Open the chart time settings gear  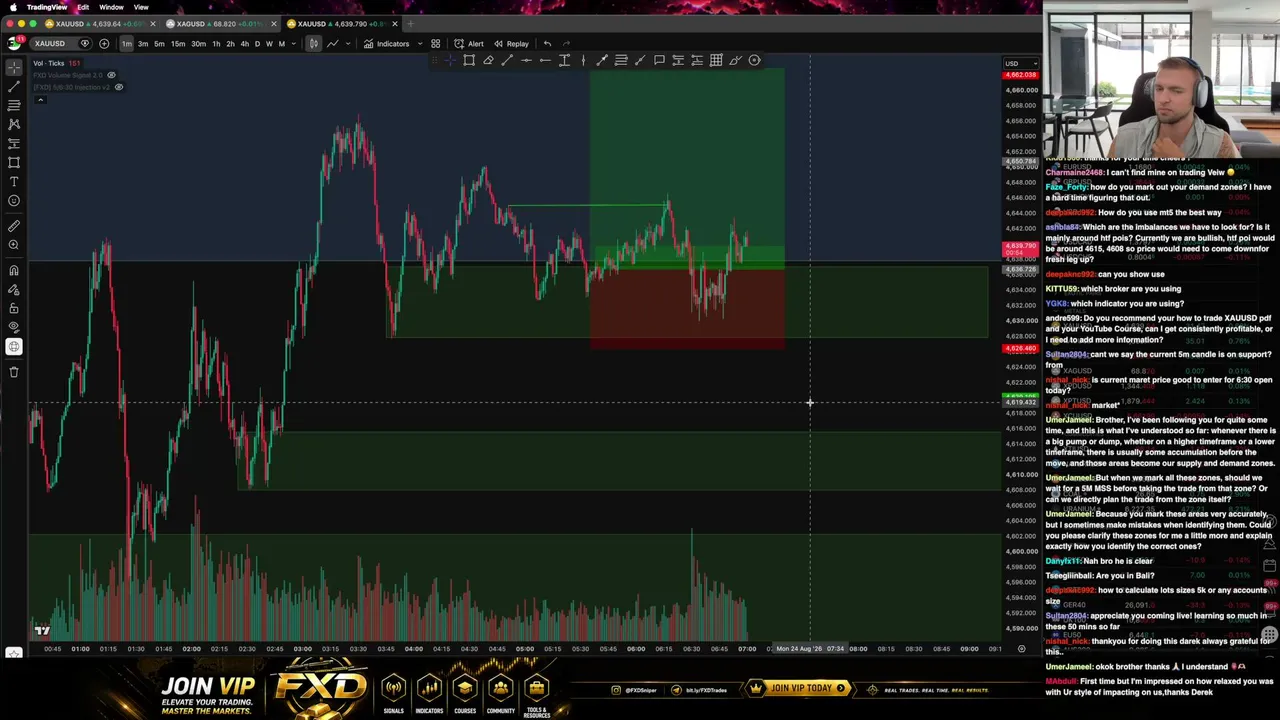pyautogui.click(x=1021, y=649)
